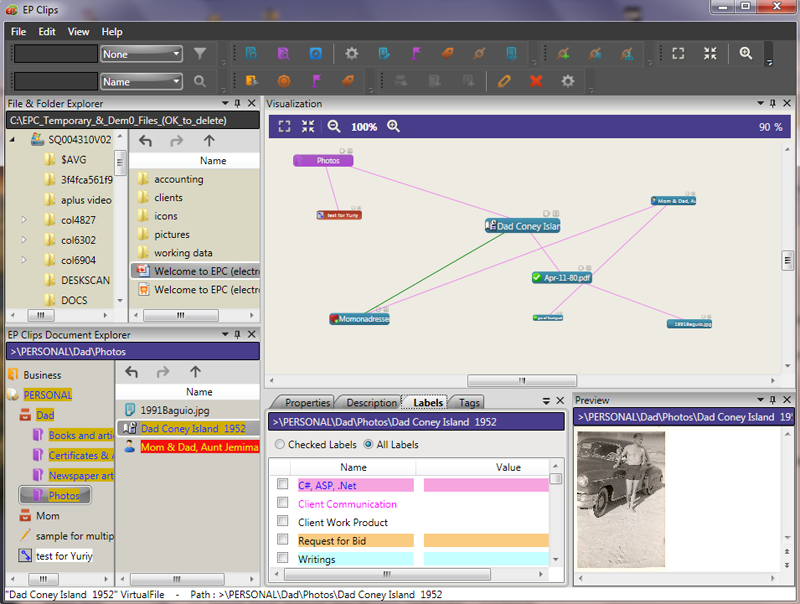Click fit-to-screen icon in Visualization toolbar

(284, 127)
